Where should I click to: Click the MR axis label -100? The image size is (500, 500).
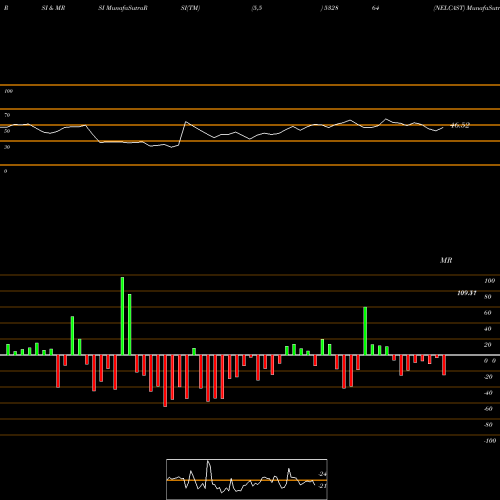click(490, 441)
